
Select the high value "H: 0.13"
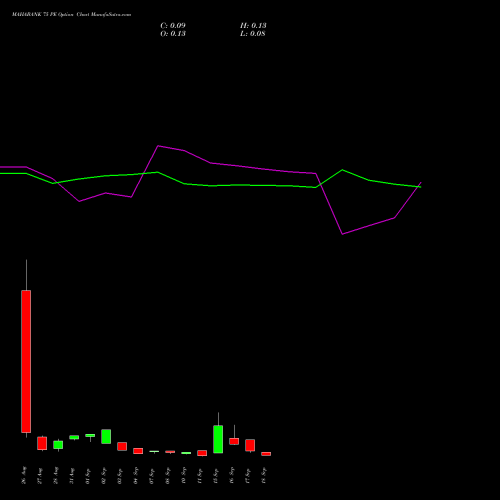(253, 26)
